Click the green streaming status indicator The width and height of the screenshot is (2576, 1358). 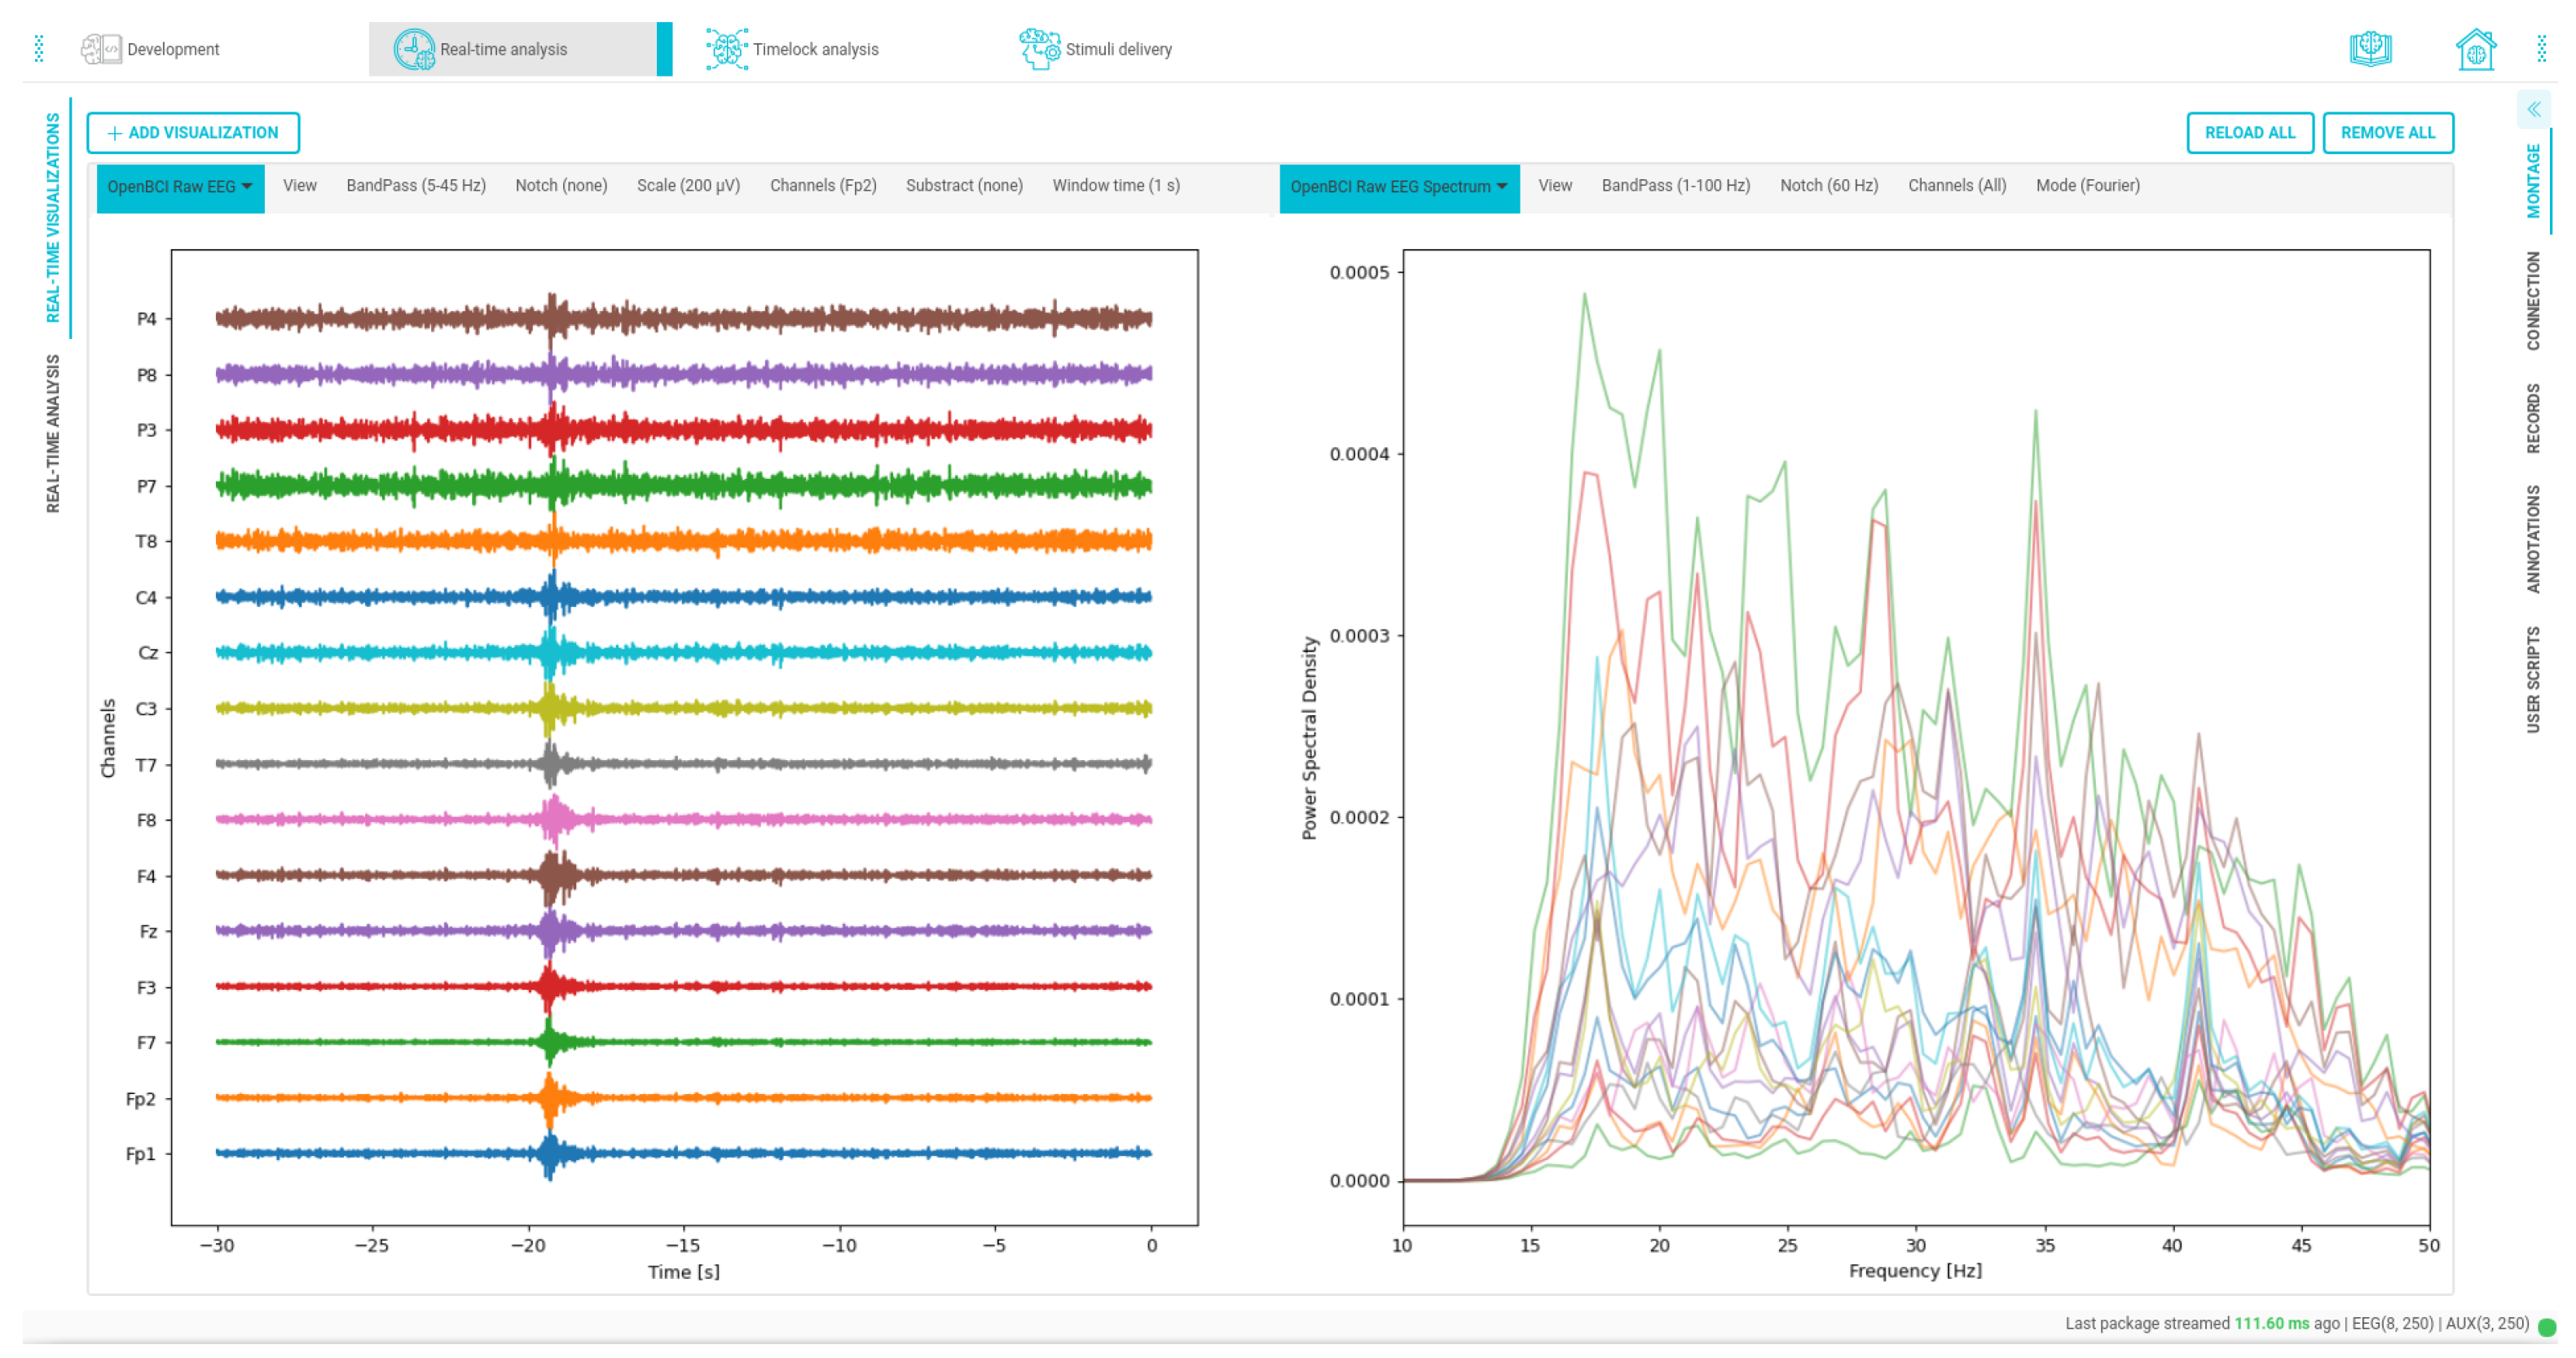click(x=2546, y=1327)
